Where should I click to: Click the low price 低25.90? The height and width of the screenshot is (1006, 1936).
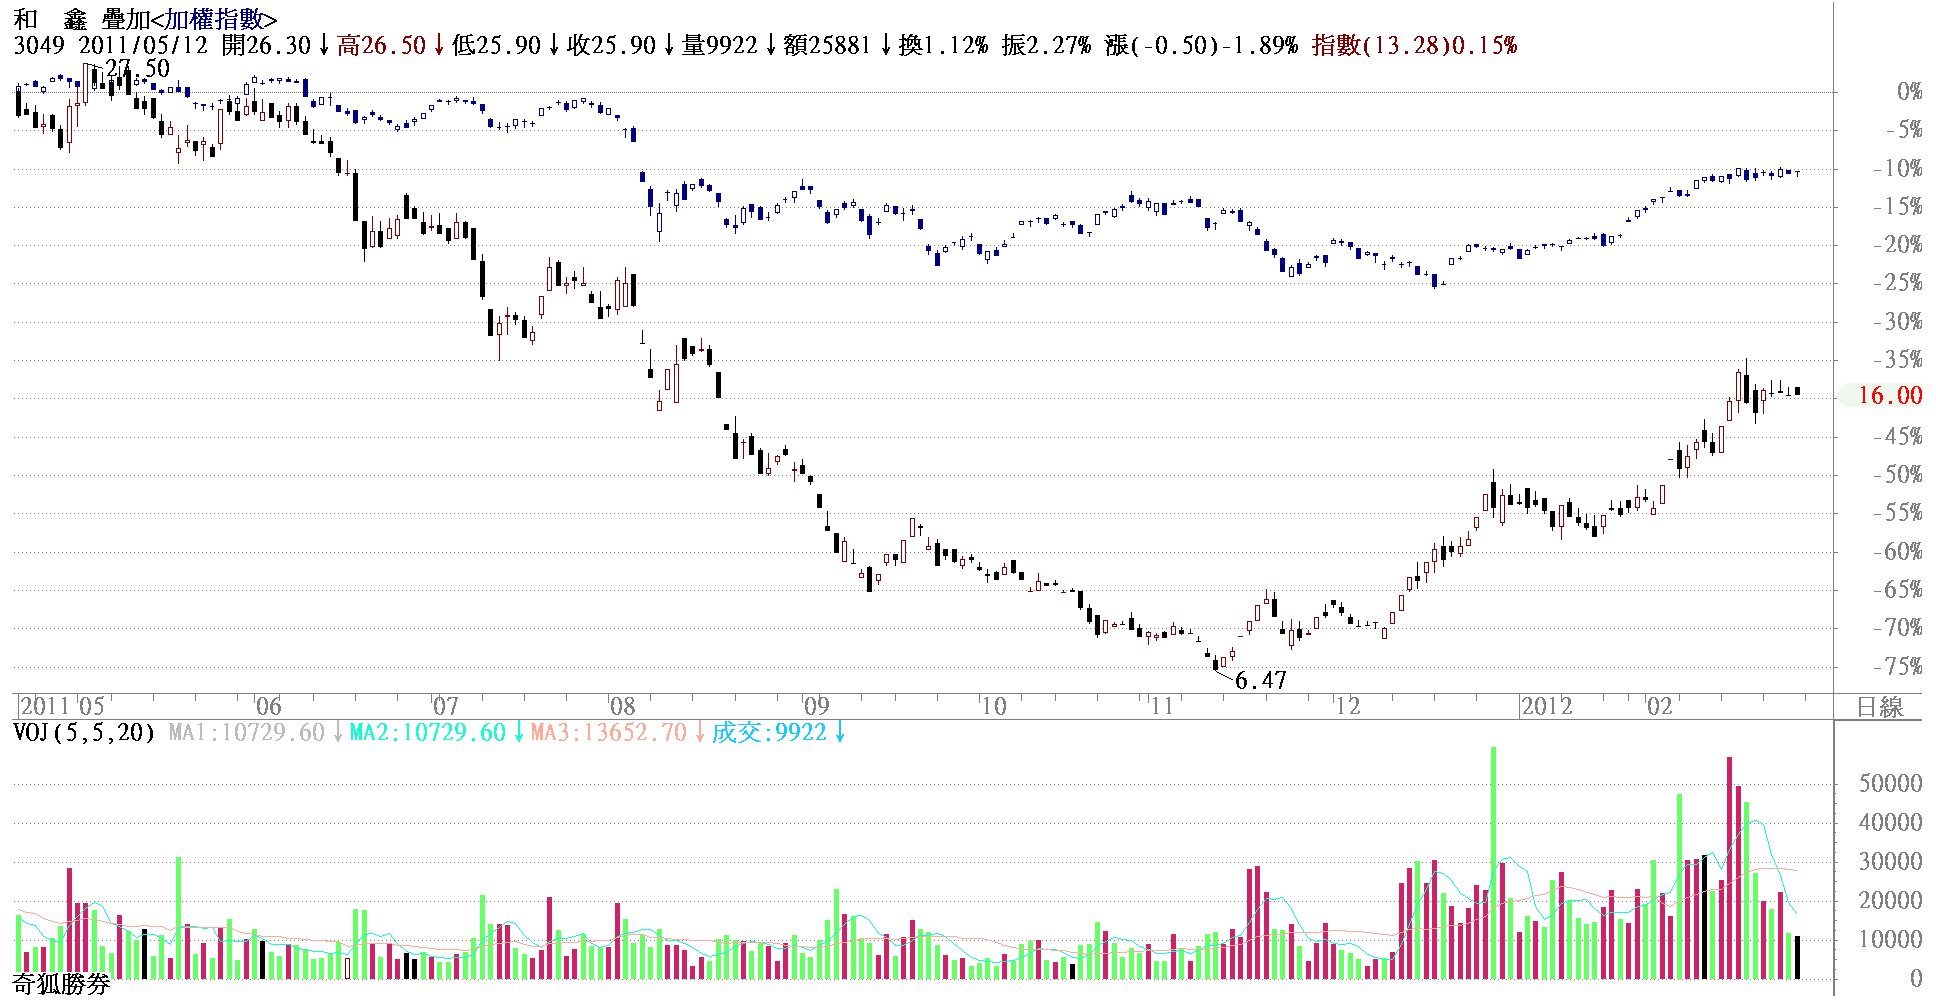pyautogui.click(x=496, y=45)
